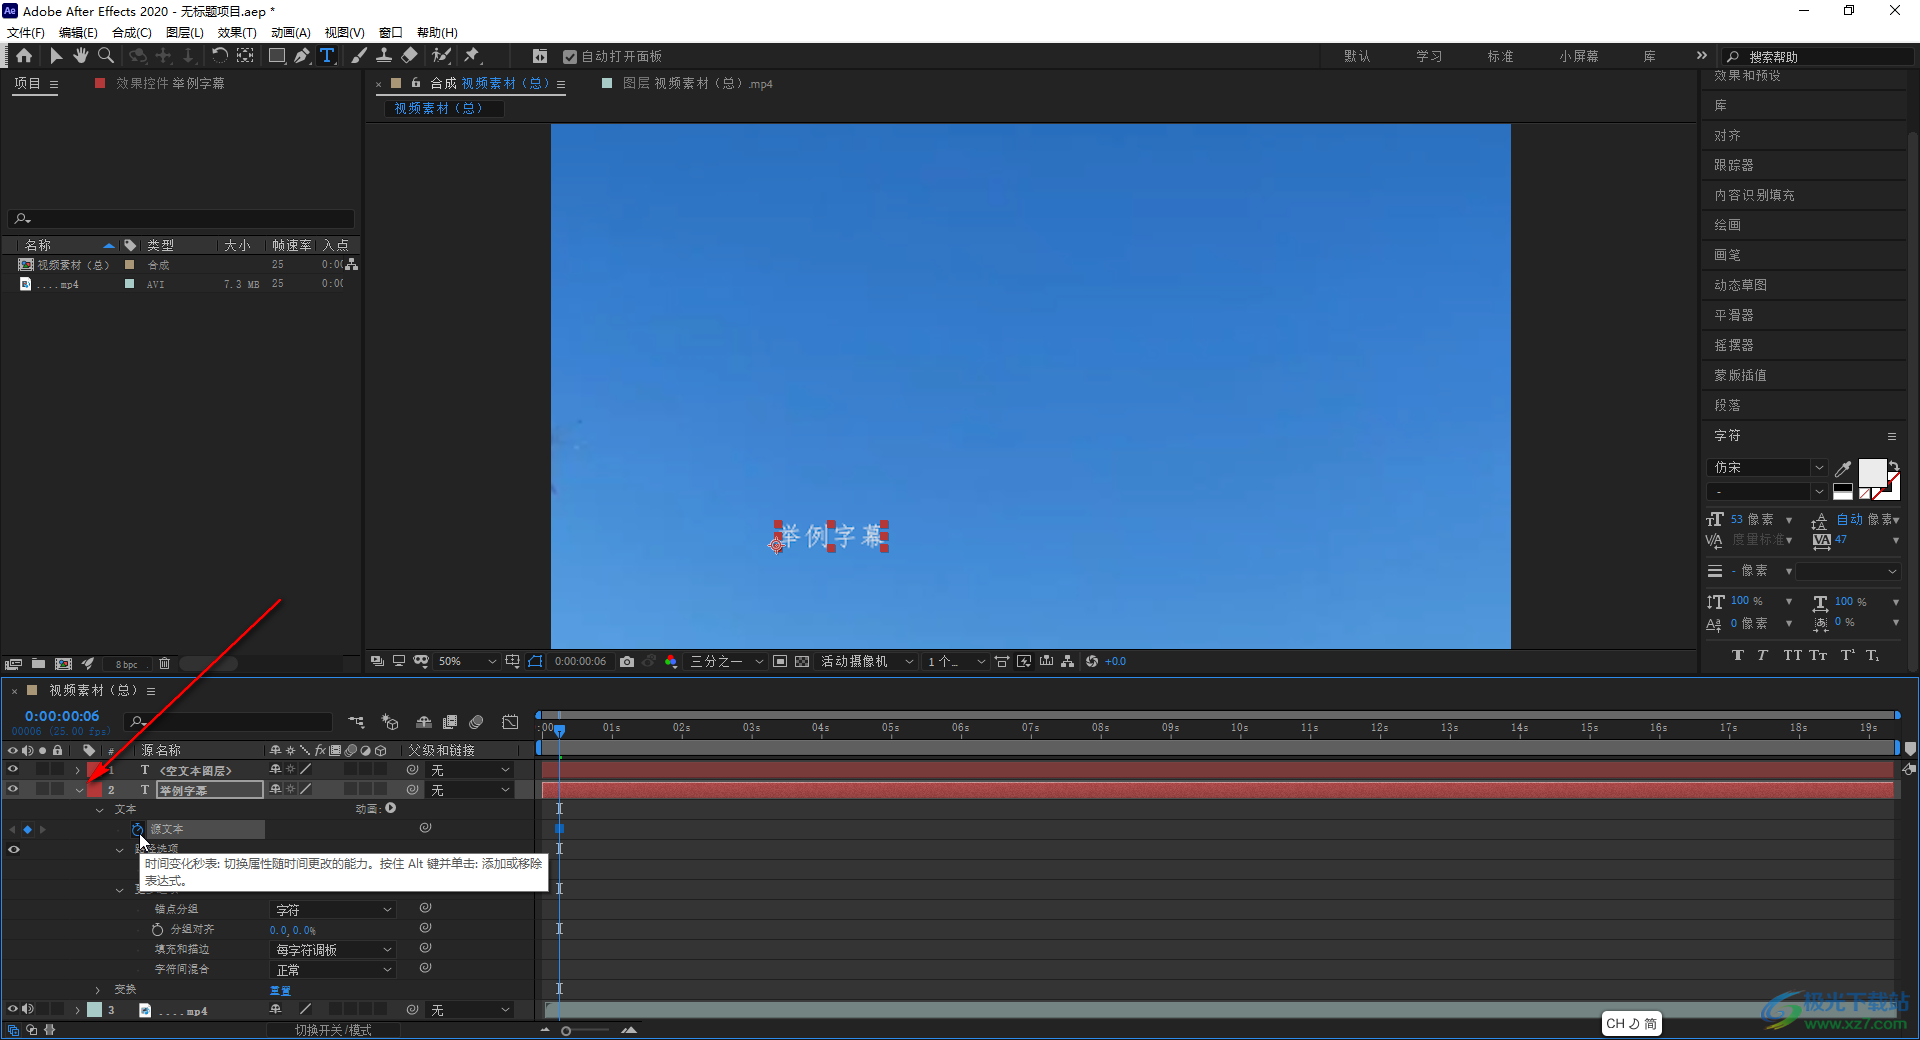Toggle the 自动打开面板 checkbox

click(x=570, y=57)
